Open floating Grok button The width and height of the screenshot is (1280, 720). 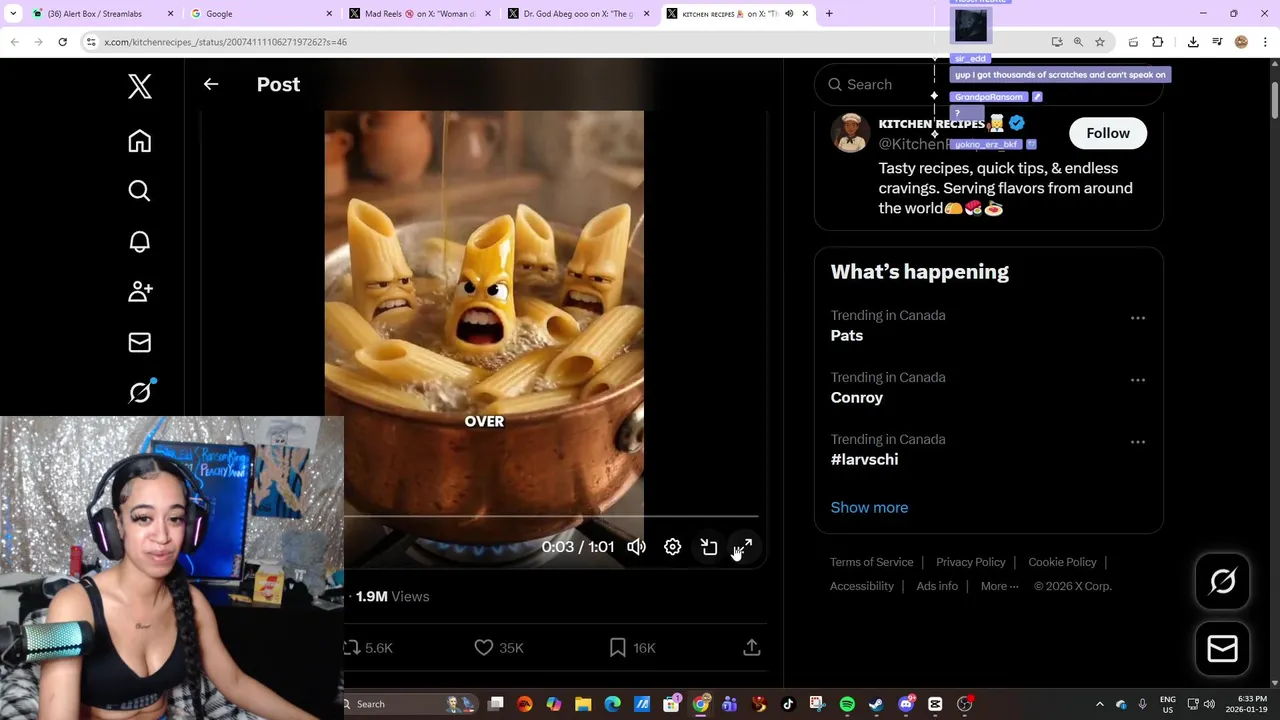(x=1222, y=581)
